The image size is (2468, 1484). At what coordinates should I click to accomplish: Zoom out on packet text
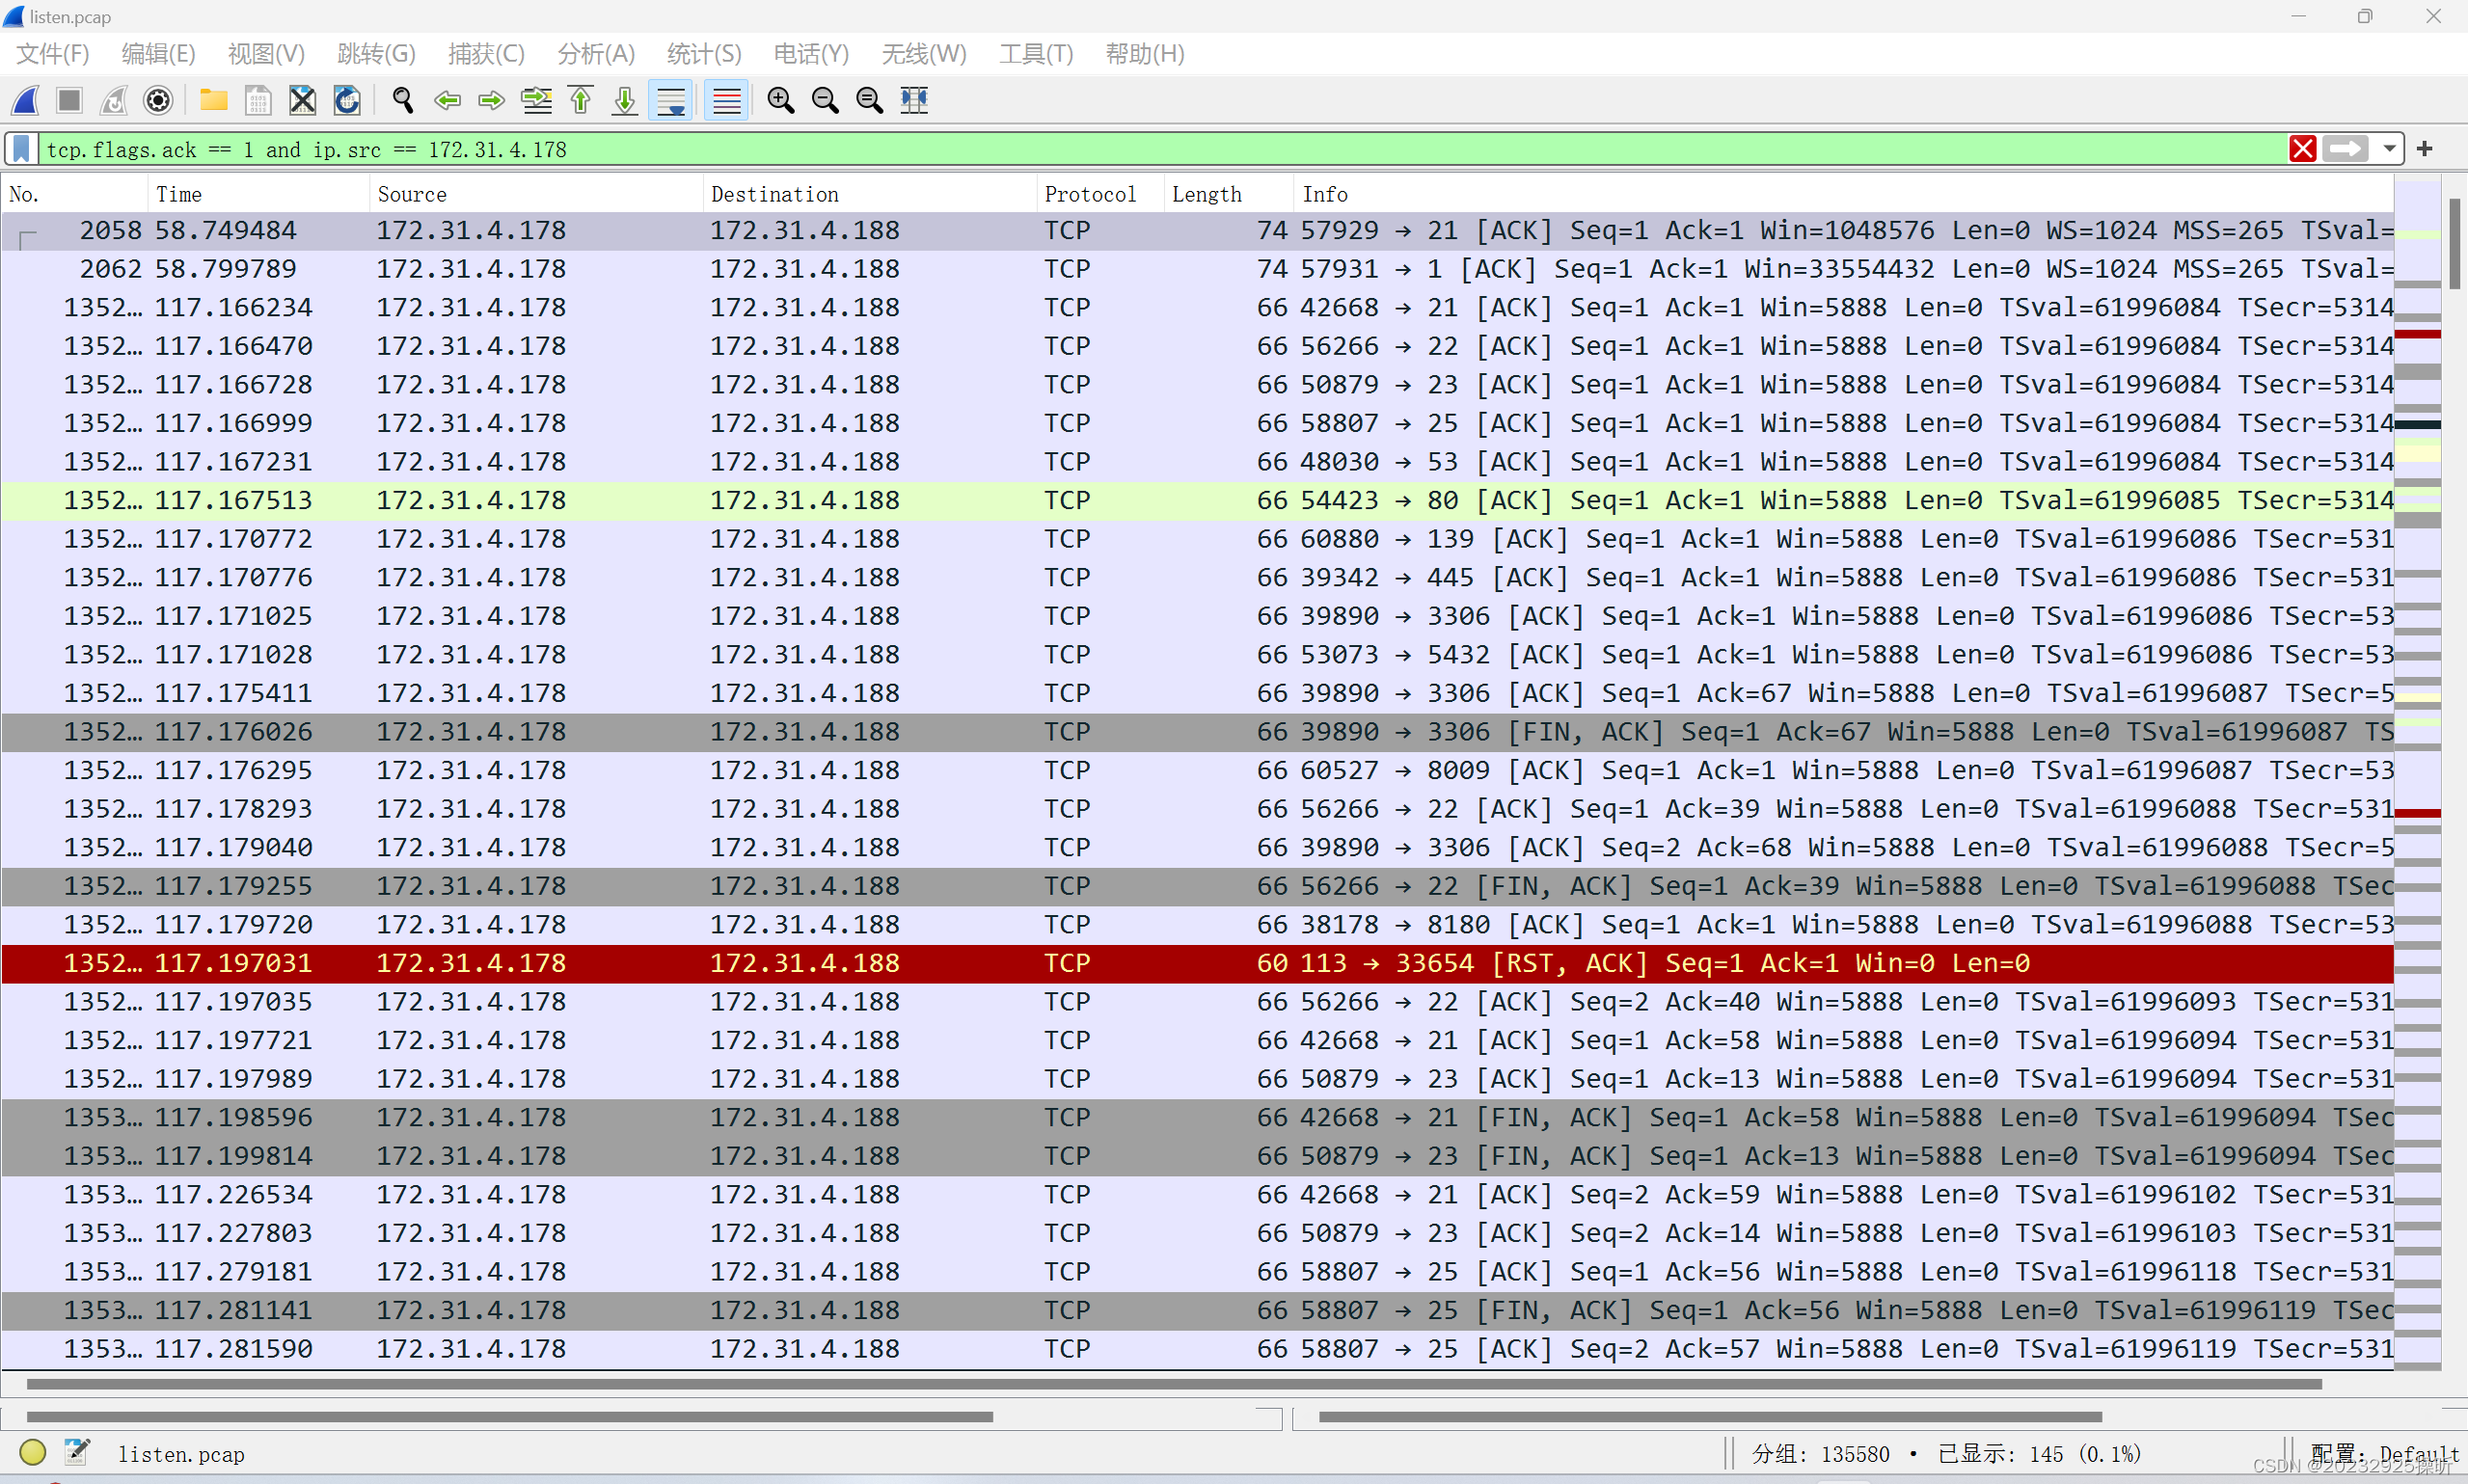pos(825,100)
